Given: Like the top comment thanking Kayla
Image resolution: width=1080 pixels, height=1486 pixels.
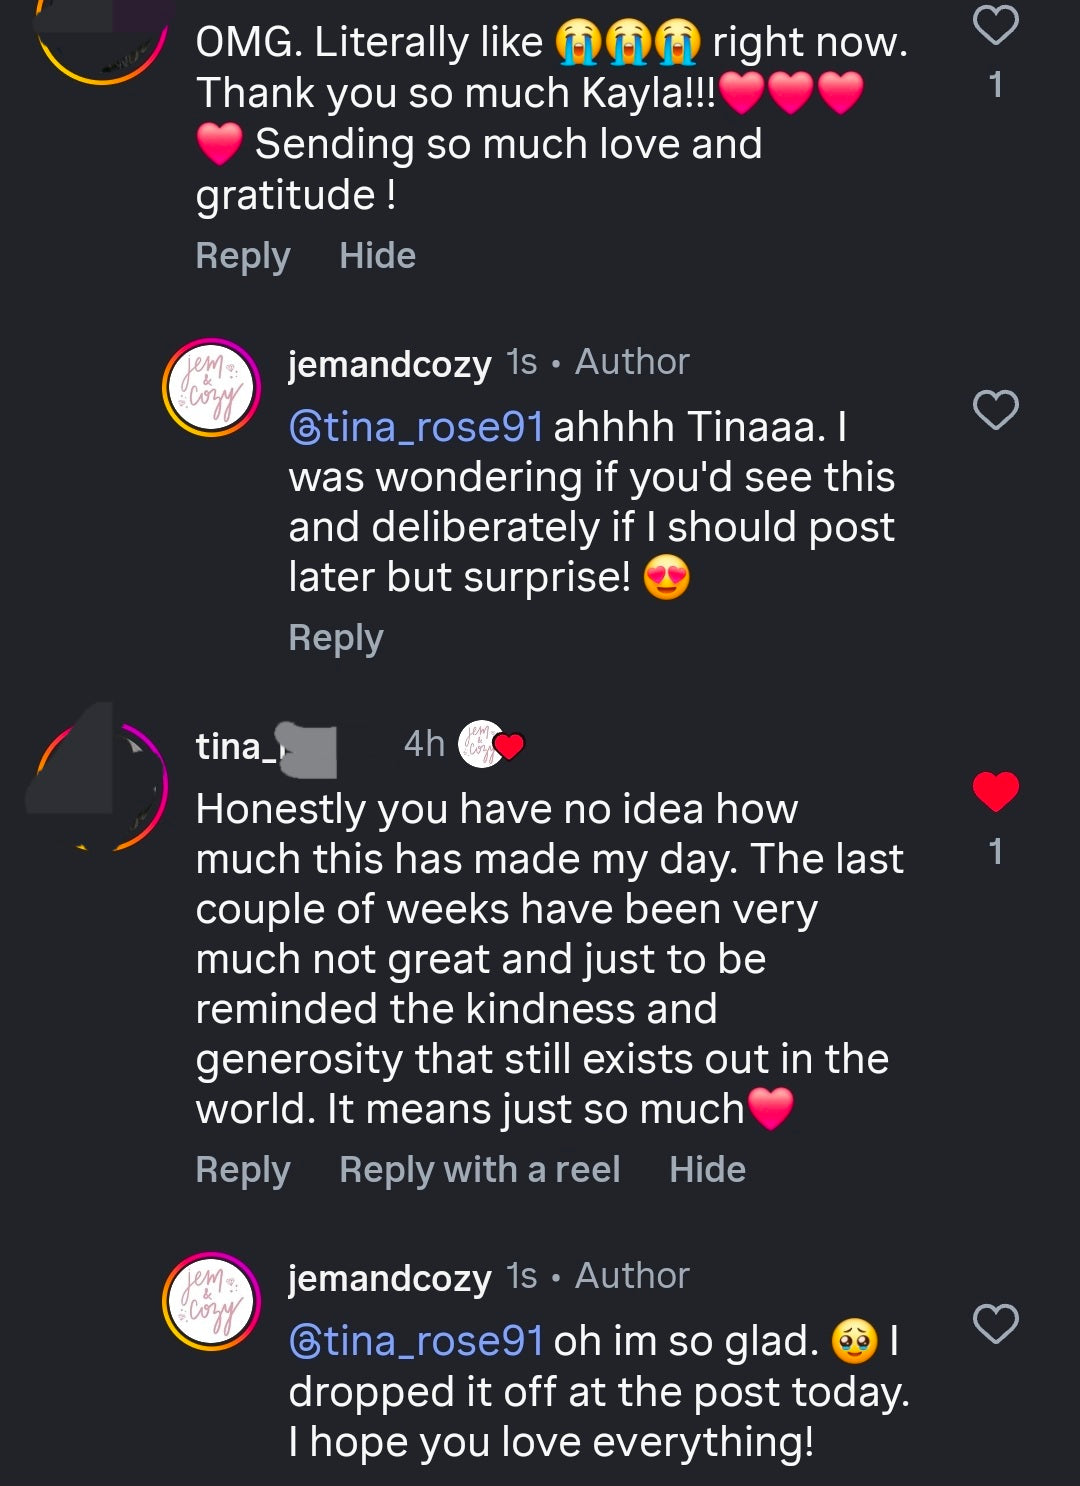Looking at the screenshot, I should [x=995, y=25].
